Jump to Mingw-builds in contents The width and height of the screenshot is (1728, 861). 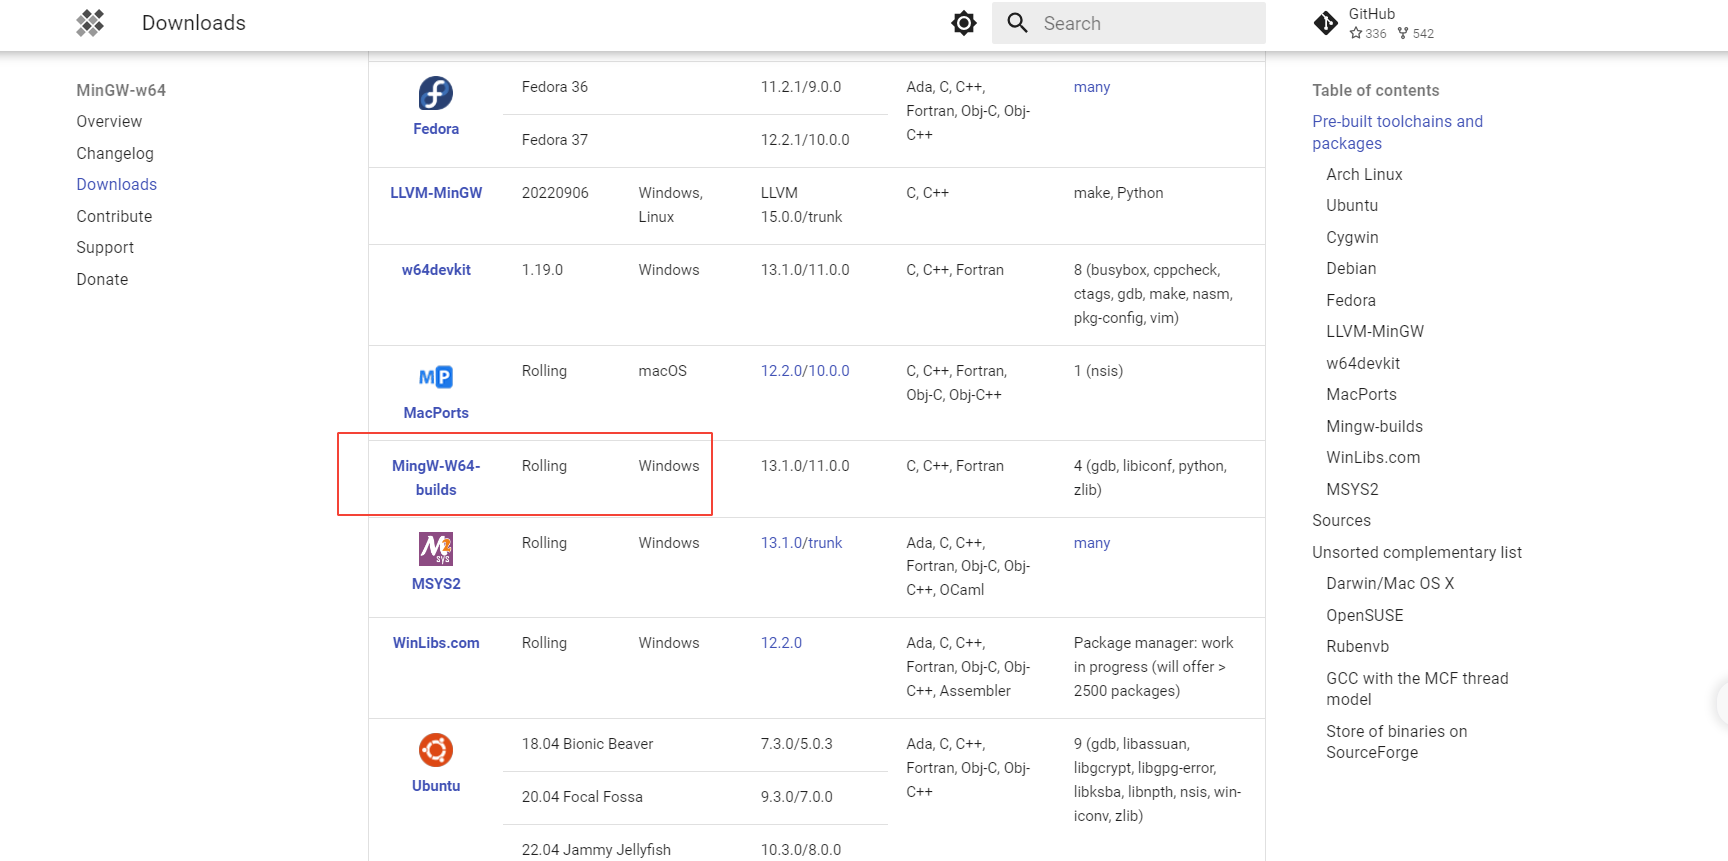pyautogui.click(x=1374, y=426)
